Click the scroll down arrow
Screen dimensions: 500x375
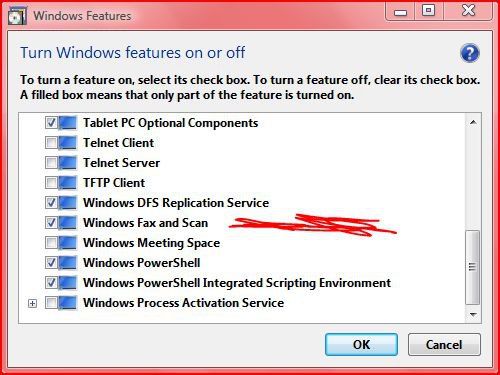coord(473,314)
